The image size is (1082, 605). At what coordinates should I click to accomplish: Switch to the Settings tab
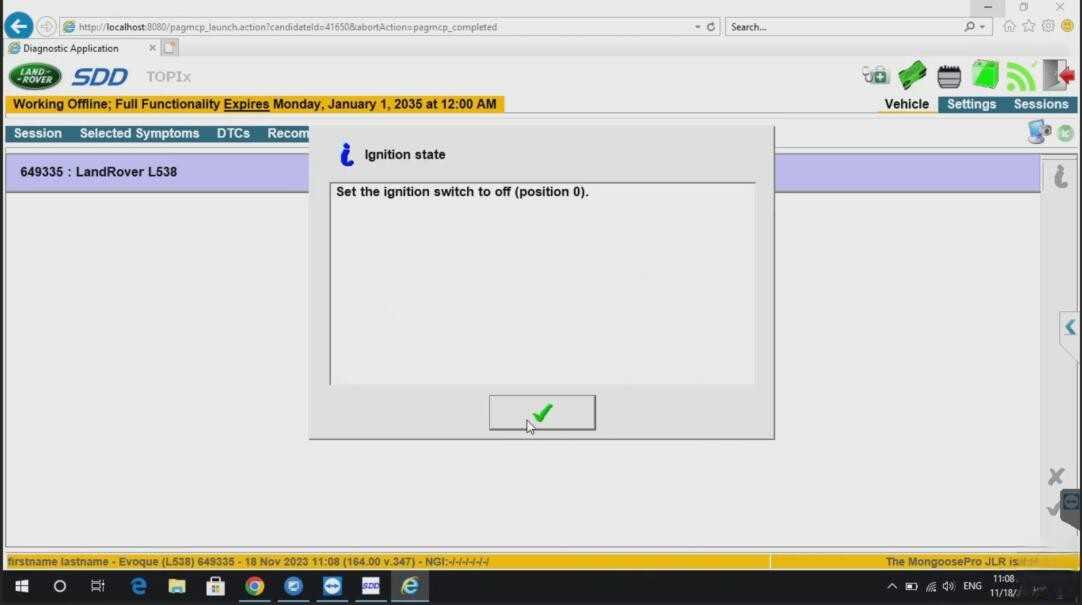[971, 104]
